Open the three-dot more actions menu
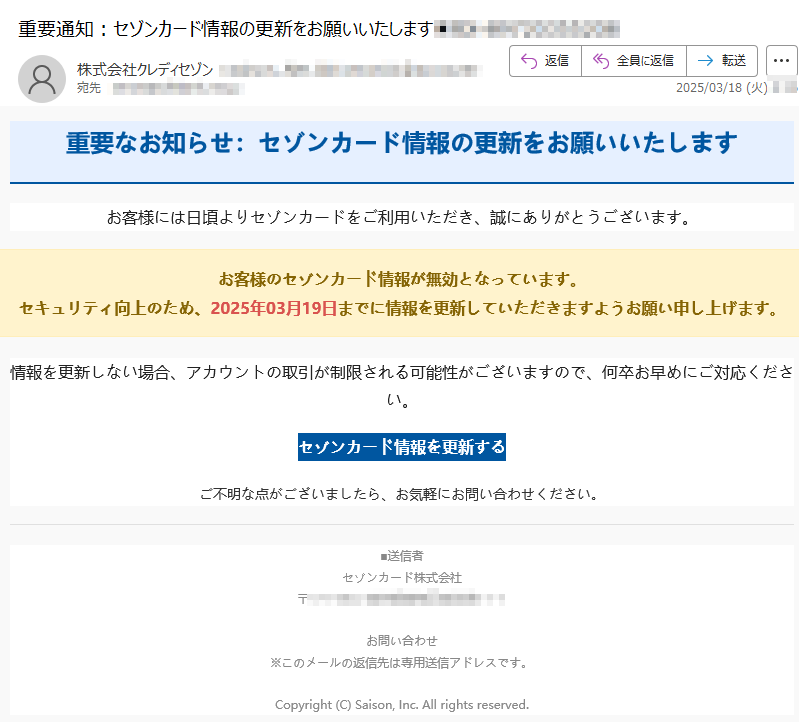This screenshot has height=722, width=799. tap(781, 61)
